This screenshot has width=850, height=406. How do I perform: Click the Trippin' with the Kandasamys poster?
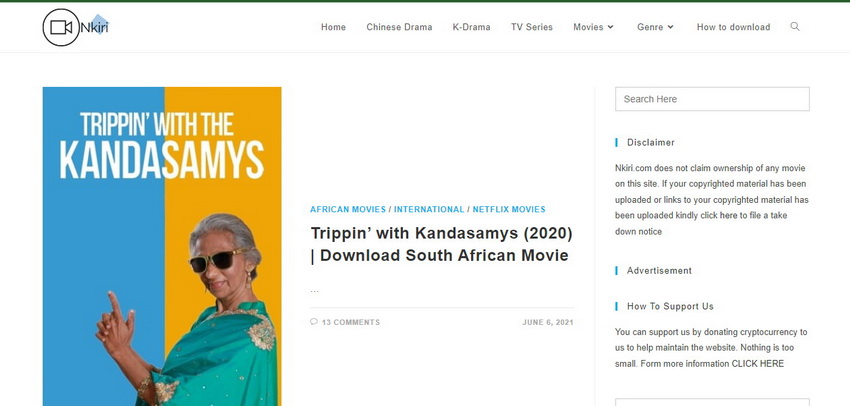(x=161, y=246)
